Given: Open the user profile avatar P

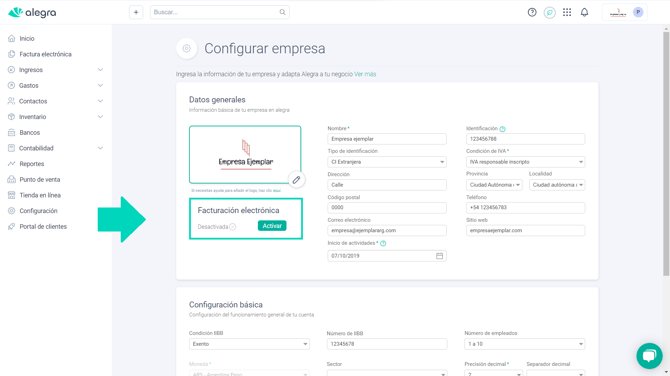Looking at the screenshot, I should (x=638, y=12).
